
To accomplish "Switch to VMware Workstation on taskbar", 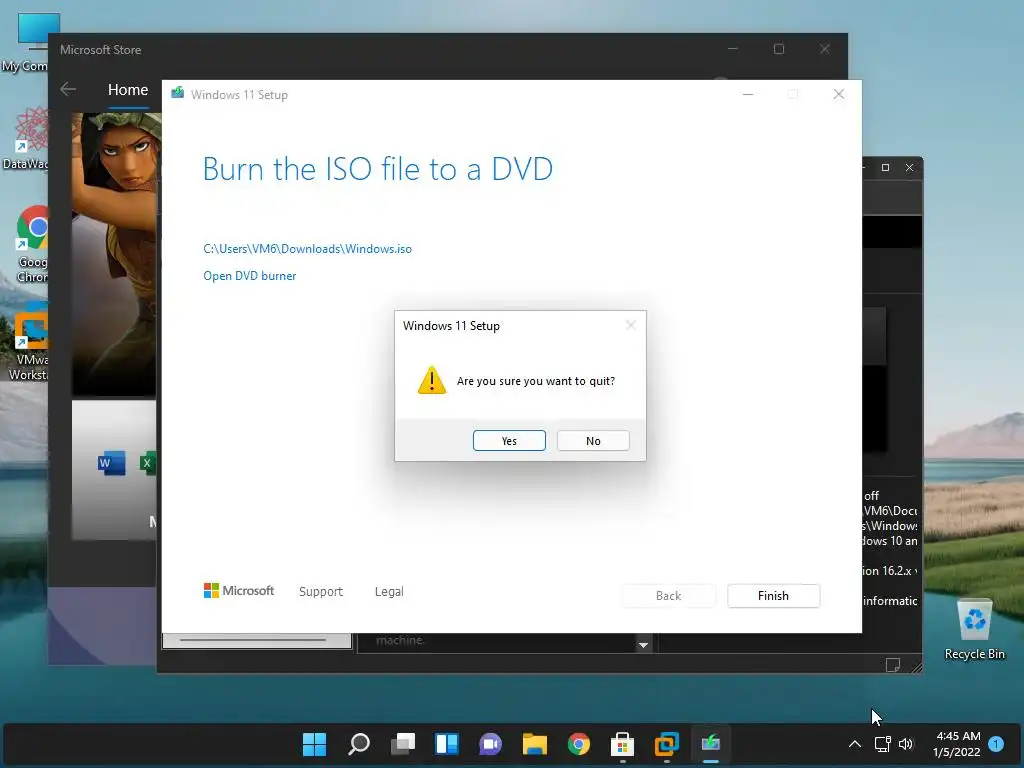I will coord(667,744).
